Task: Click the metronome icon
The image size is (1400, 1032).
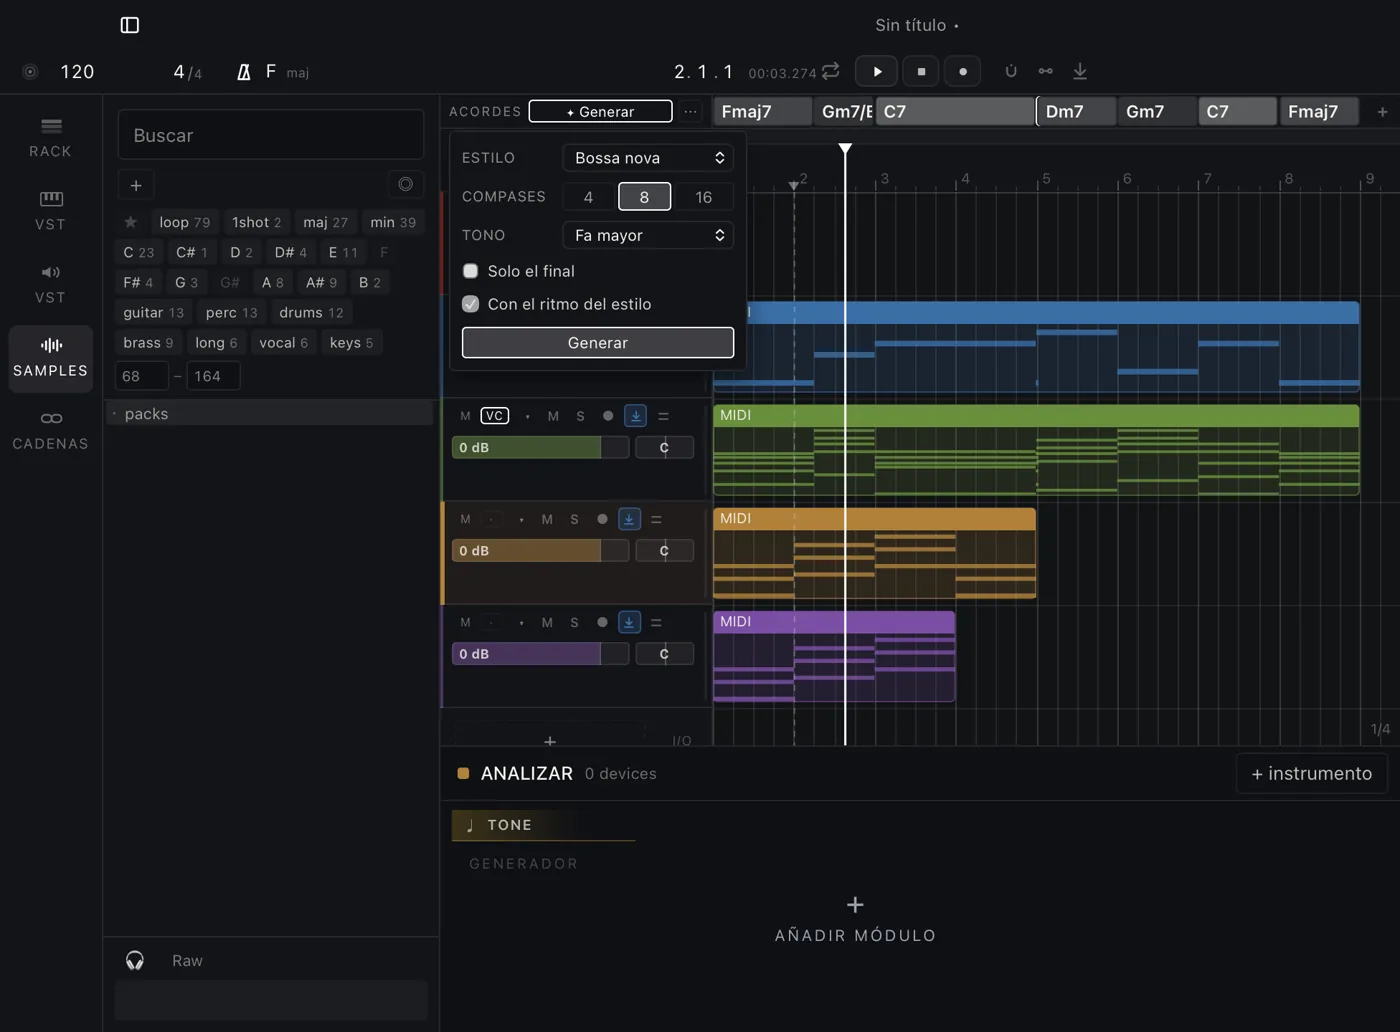Action: (x=243, y=72)
